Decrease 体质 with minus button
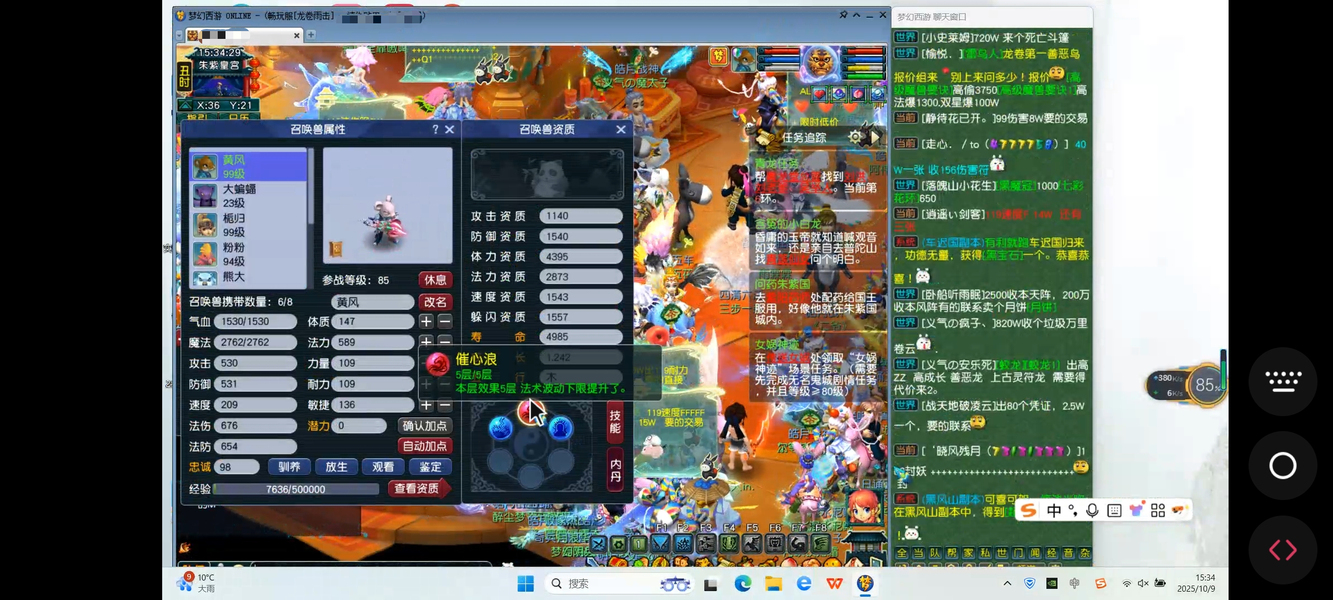The width and height of the screenshot is (1333, 600). click(445, 322)
